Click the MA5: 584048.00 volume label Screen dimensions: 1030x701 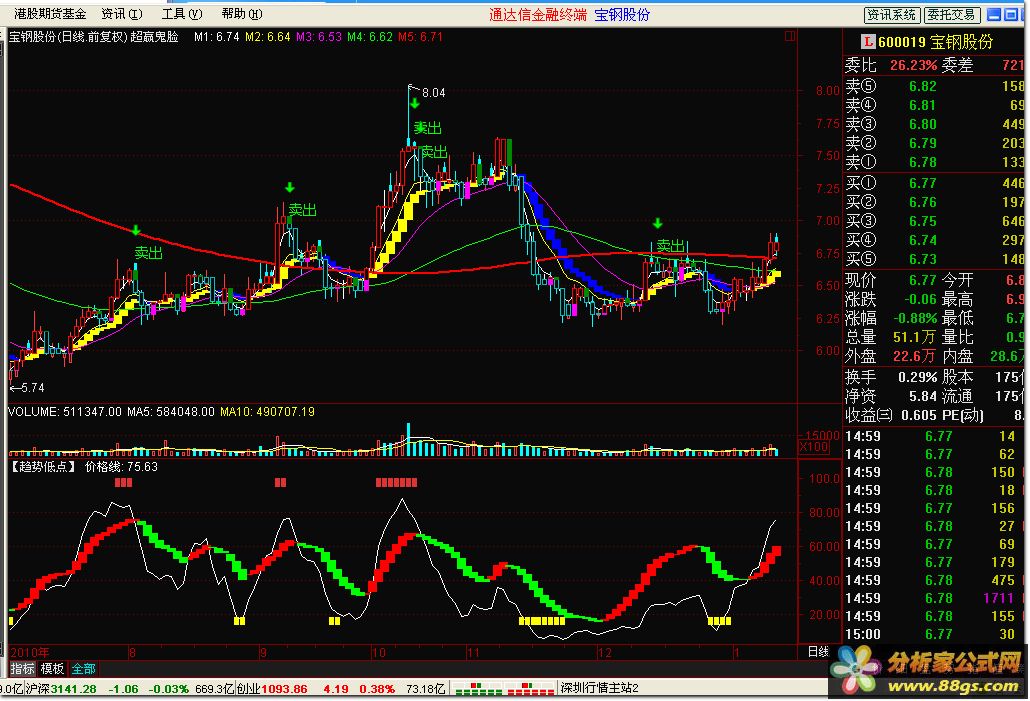pos(171,412)
